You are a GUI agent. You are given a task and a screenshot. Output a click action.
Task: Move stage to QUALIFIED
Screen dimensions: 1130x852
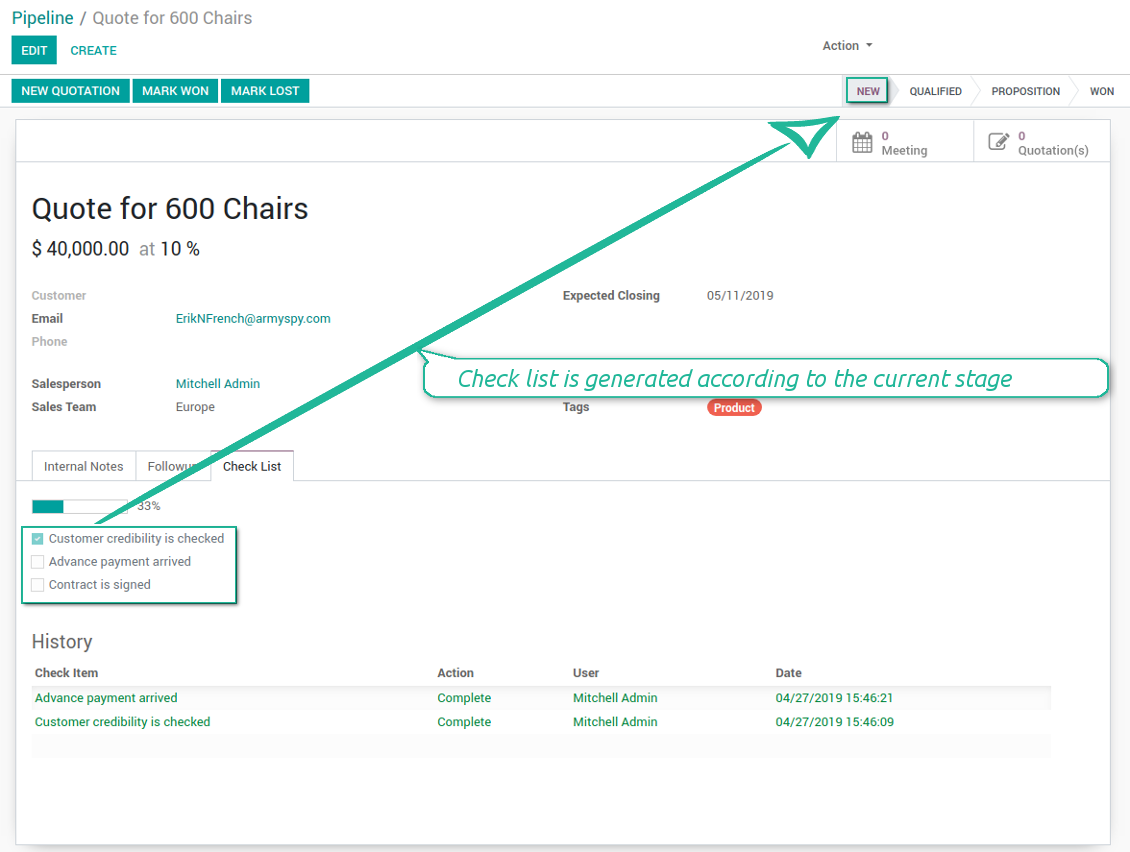click(x=935, y=92)
